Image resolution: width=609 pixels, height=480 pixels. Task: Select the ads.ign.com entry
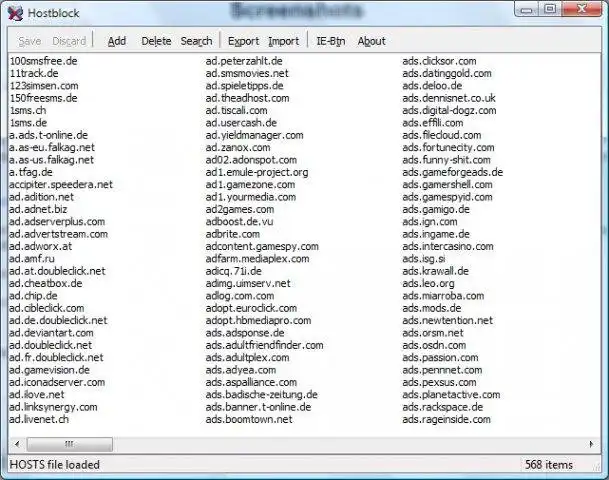[430, 222]
